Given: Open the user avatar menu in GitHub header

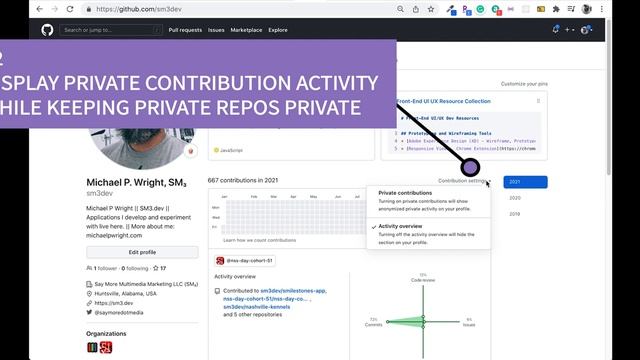Looking at the screenshot, I should coord(586,30).
